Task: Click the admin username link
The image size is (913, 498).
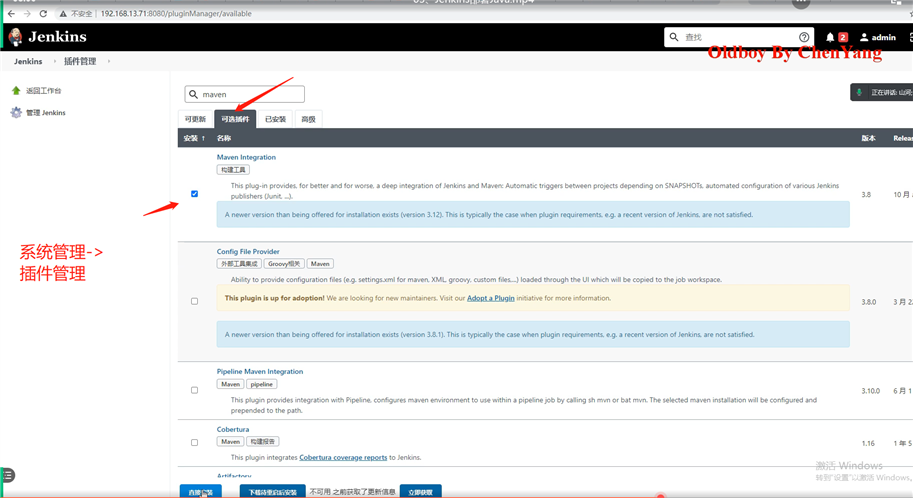Action: (883, 37)
